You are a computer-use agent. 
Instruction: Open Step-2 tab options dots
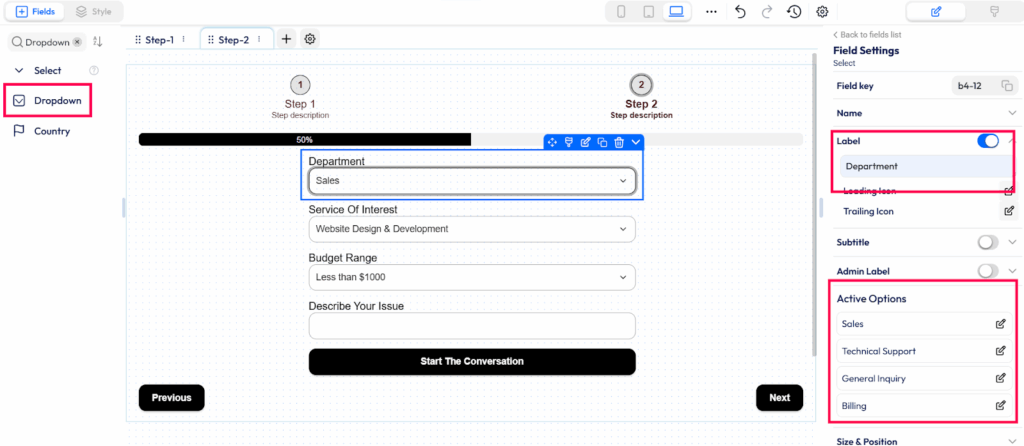click(259, 39)
